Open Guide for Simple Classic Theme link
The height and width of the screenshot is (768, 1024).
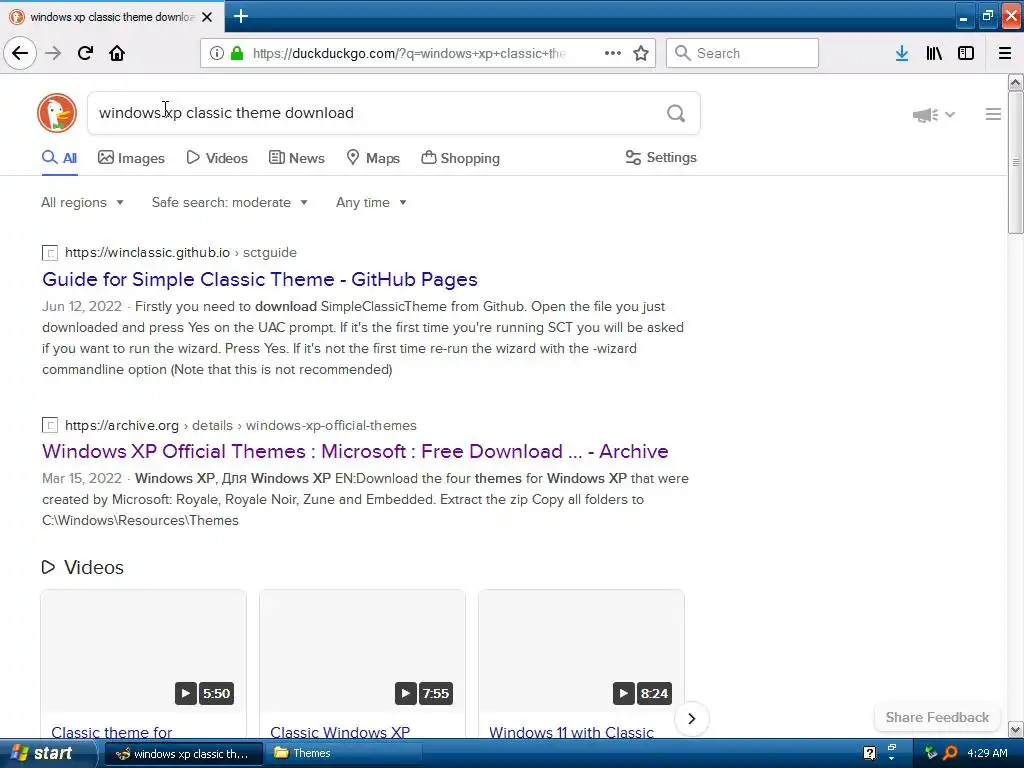coord(260,280)
